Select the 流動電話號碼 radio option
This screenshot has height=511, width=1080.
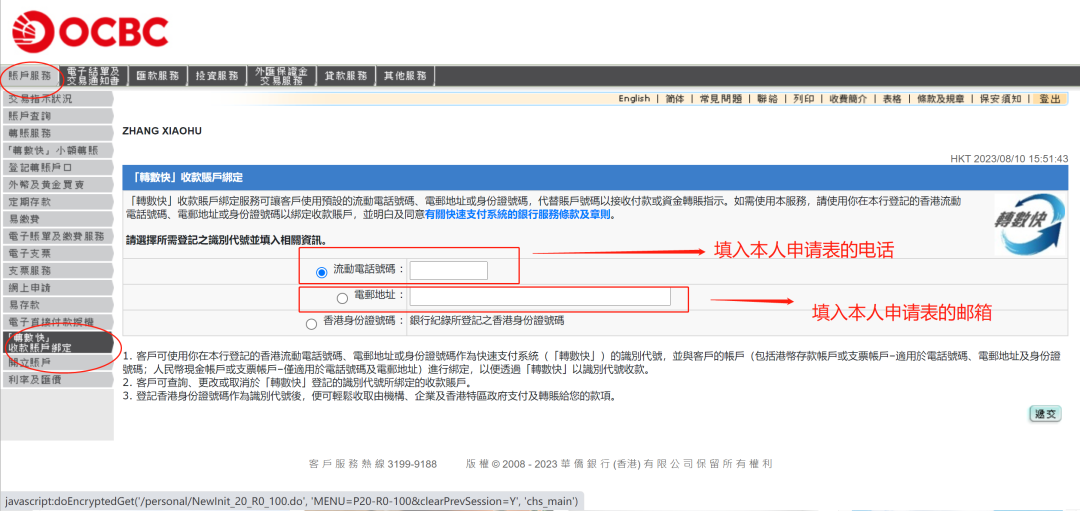coord(321,273)
